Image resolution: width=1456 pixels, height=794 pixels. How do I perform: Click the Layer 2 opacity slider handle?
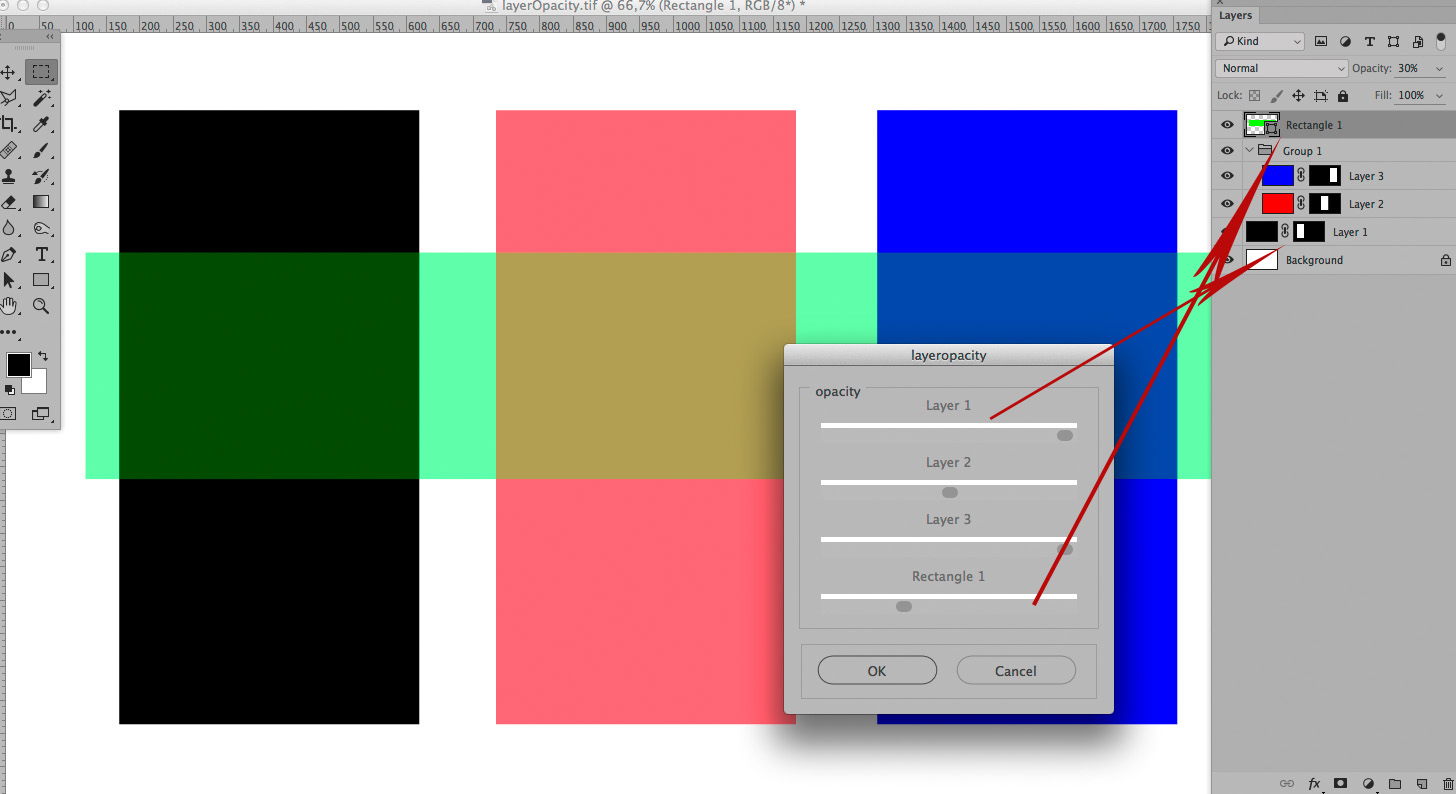click(x=950, y=492)
